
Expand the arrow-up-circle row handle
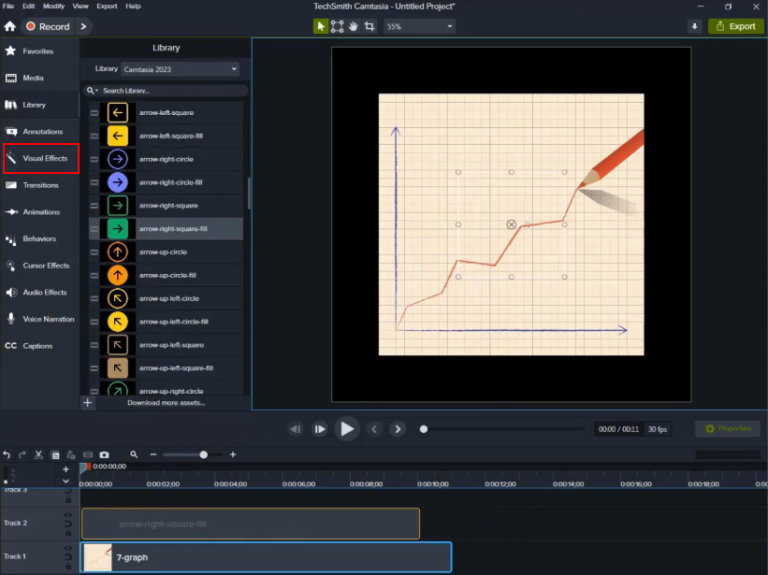tap(94, 252)
